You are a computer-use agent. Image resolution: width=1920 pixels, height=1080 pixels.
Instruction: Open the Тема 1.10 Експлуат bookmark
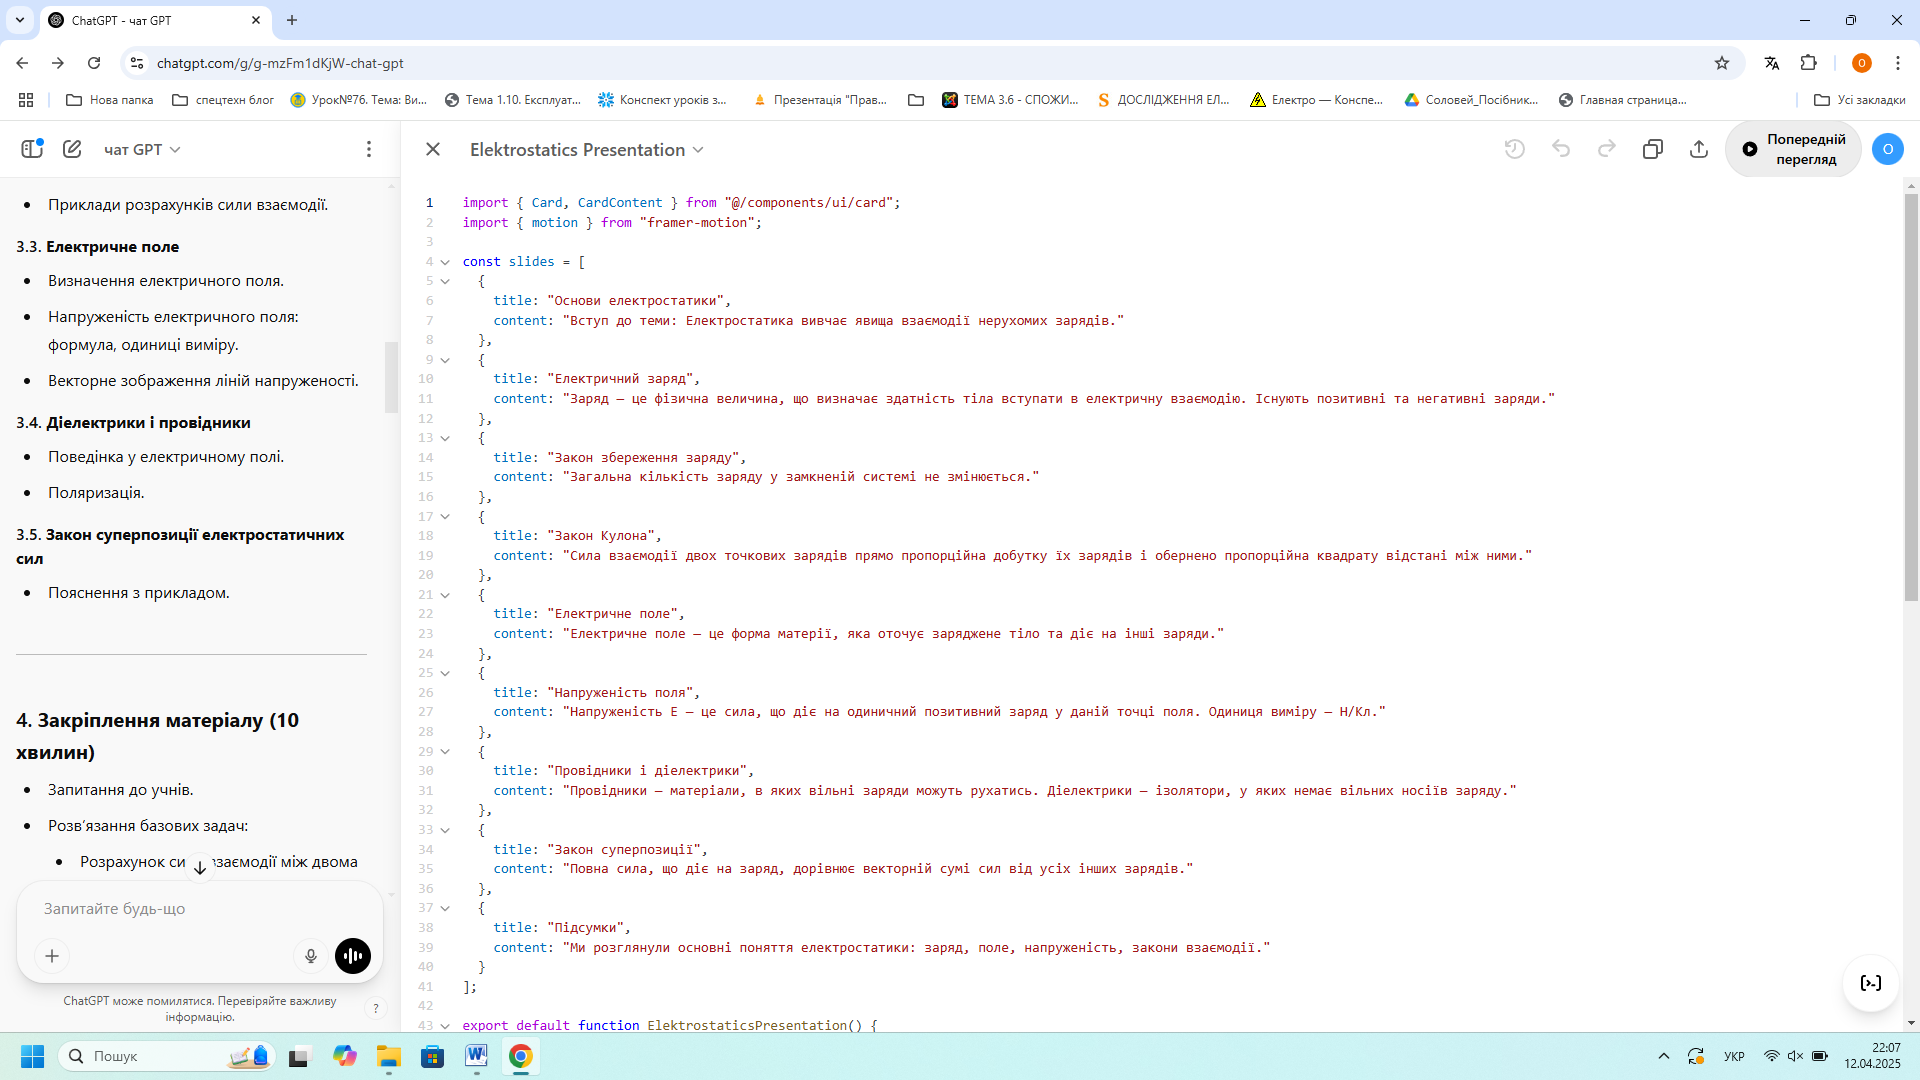pyautogui.click(x=512, y=100)
